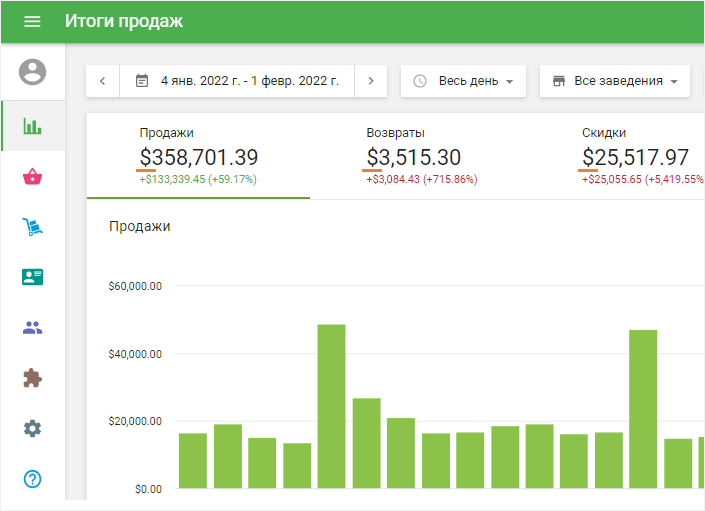Switch to the Скидки summary tab
Viewport: 705px width, 511px height.
[637, 156]
